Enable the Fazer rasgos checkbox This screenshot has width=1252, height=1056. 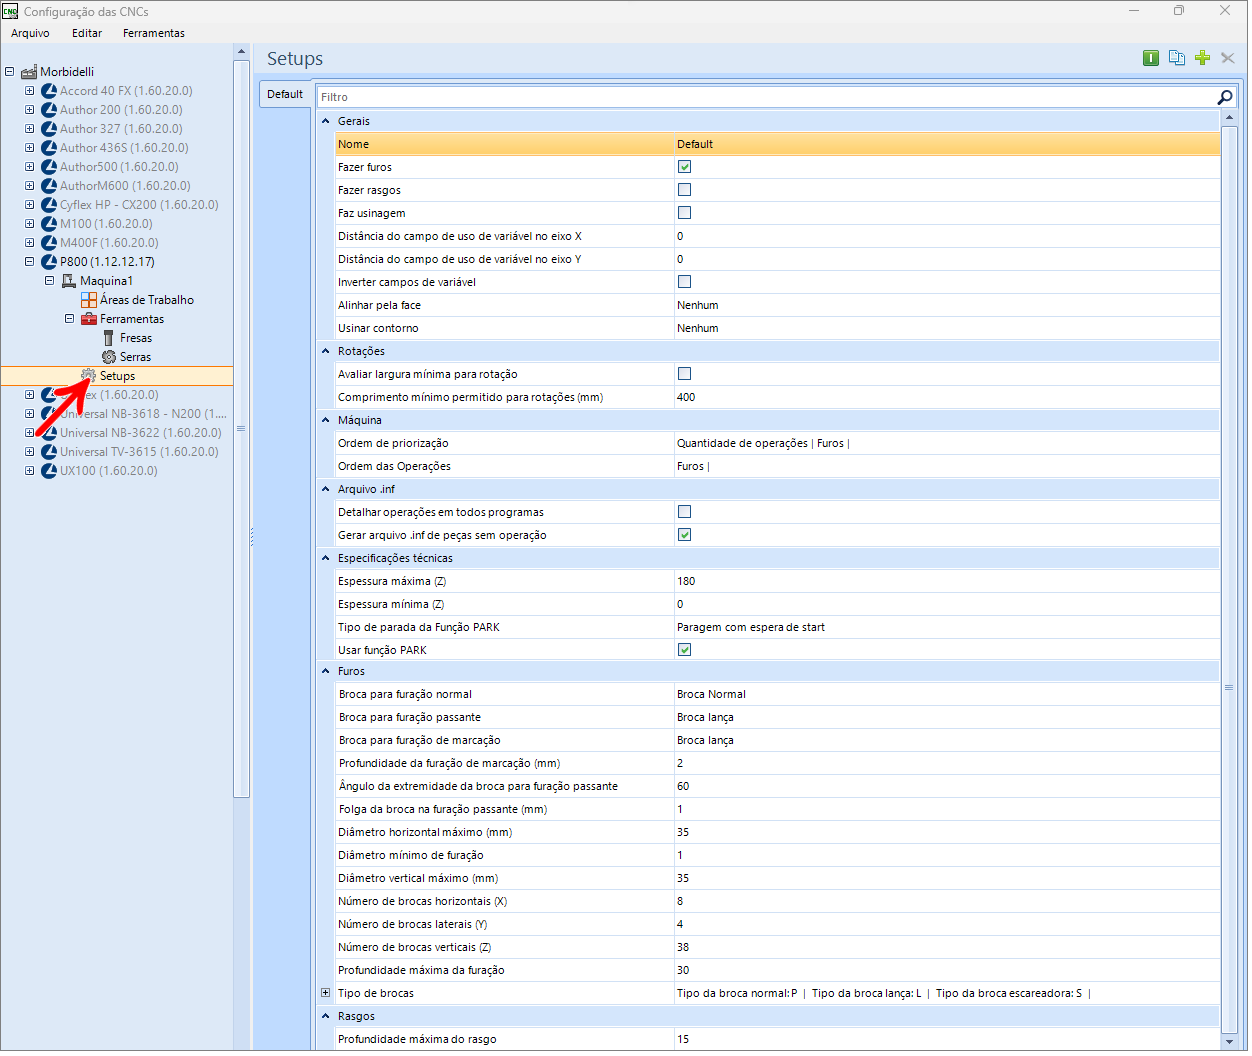684,190
